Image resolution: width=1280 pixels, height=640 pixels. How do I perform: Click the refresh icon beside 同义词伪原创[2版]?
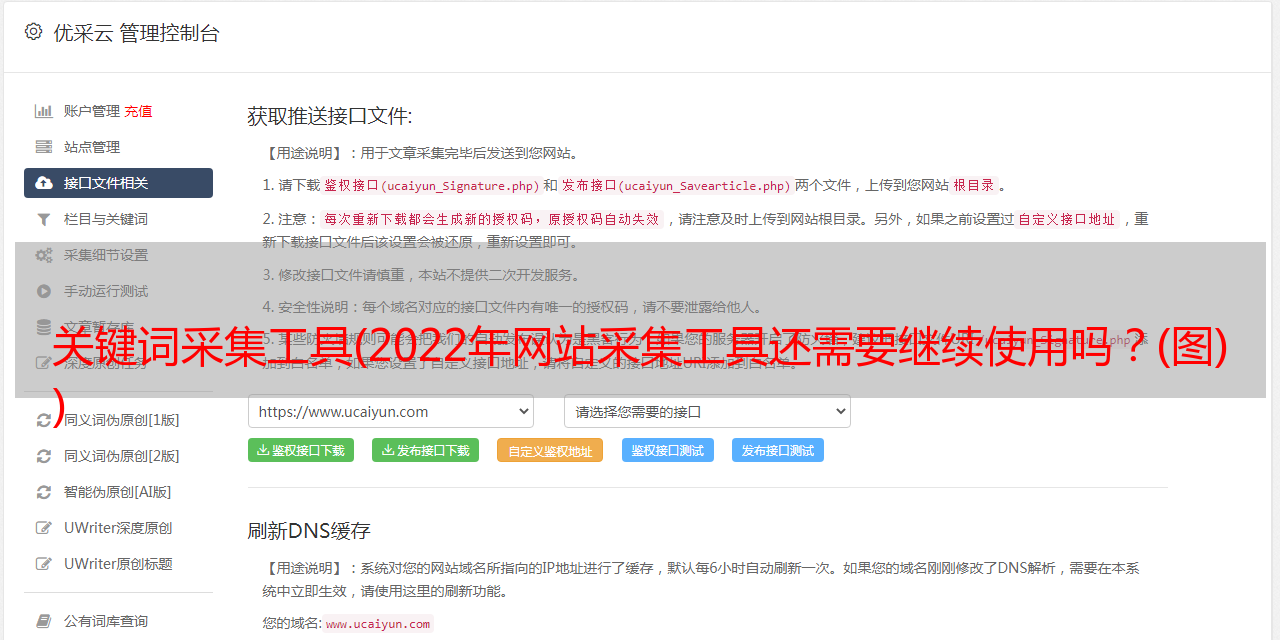click(x=44, y=456)
